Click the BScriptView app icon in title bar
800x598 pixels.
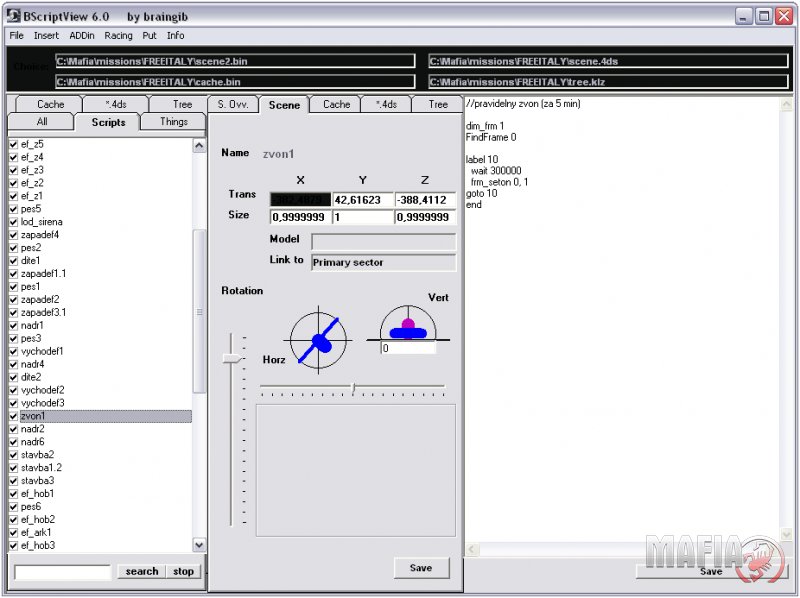click(x=11, y=16)
